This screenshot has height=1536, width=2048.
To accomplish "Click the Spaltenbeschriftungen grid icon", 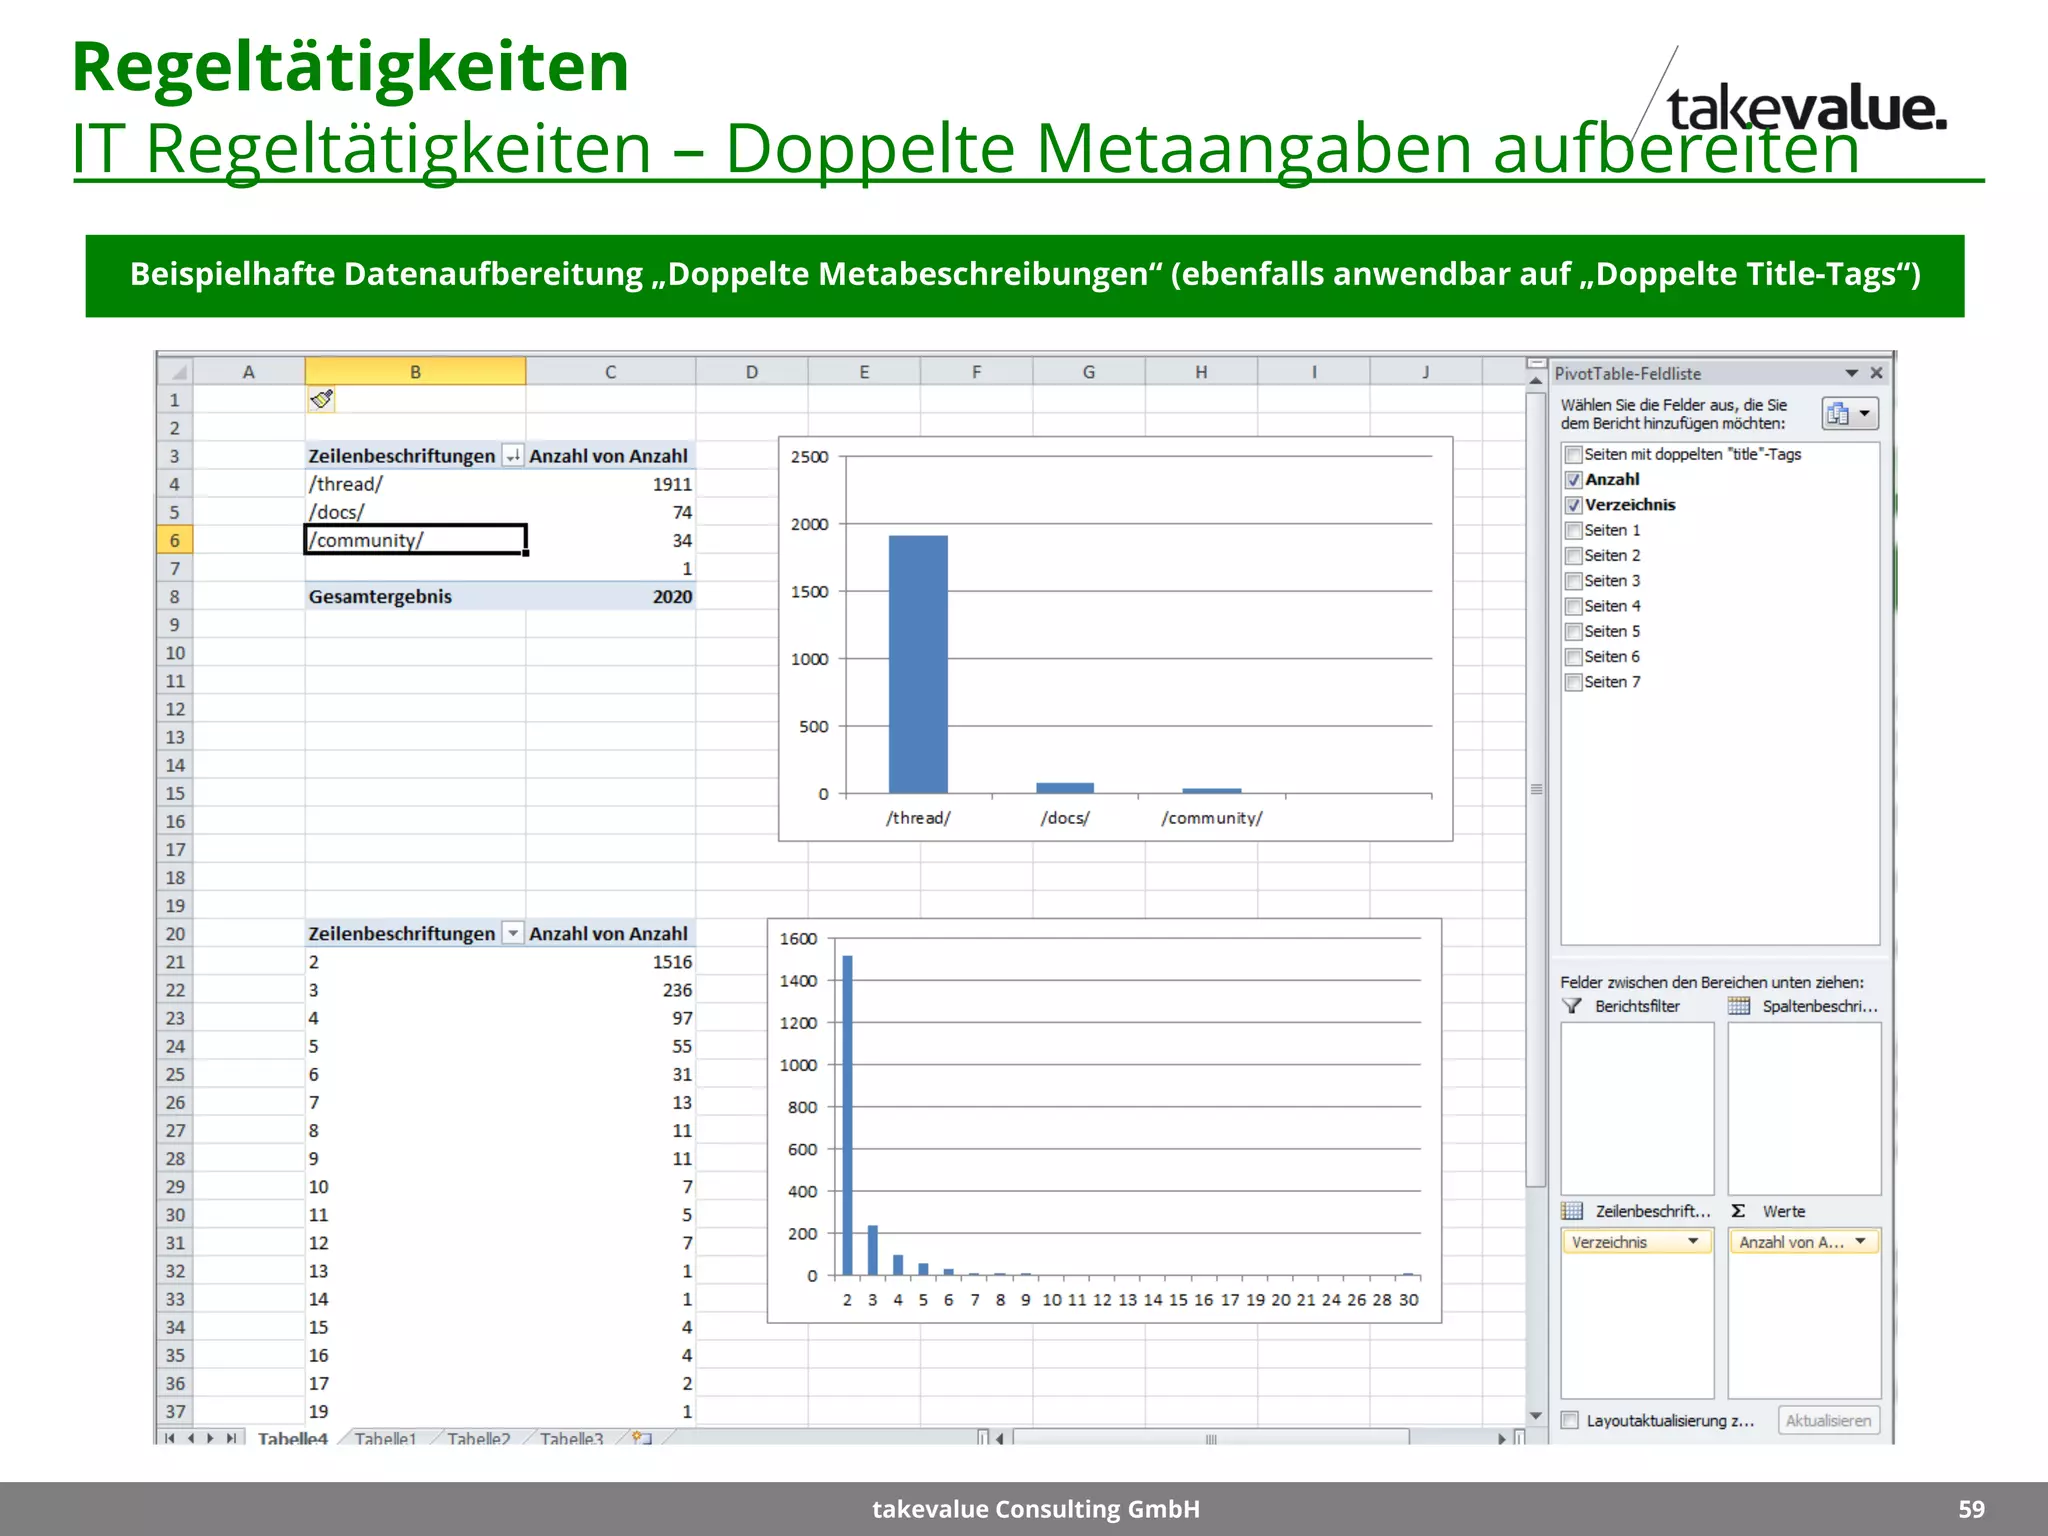I will 1739,1006.
